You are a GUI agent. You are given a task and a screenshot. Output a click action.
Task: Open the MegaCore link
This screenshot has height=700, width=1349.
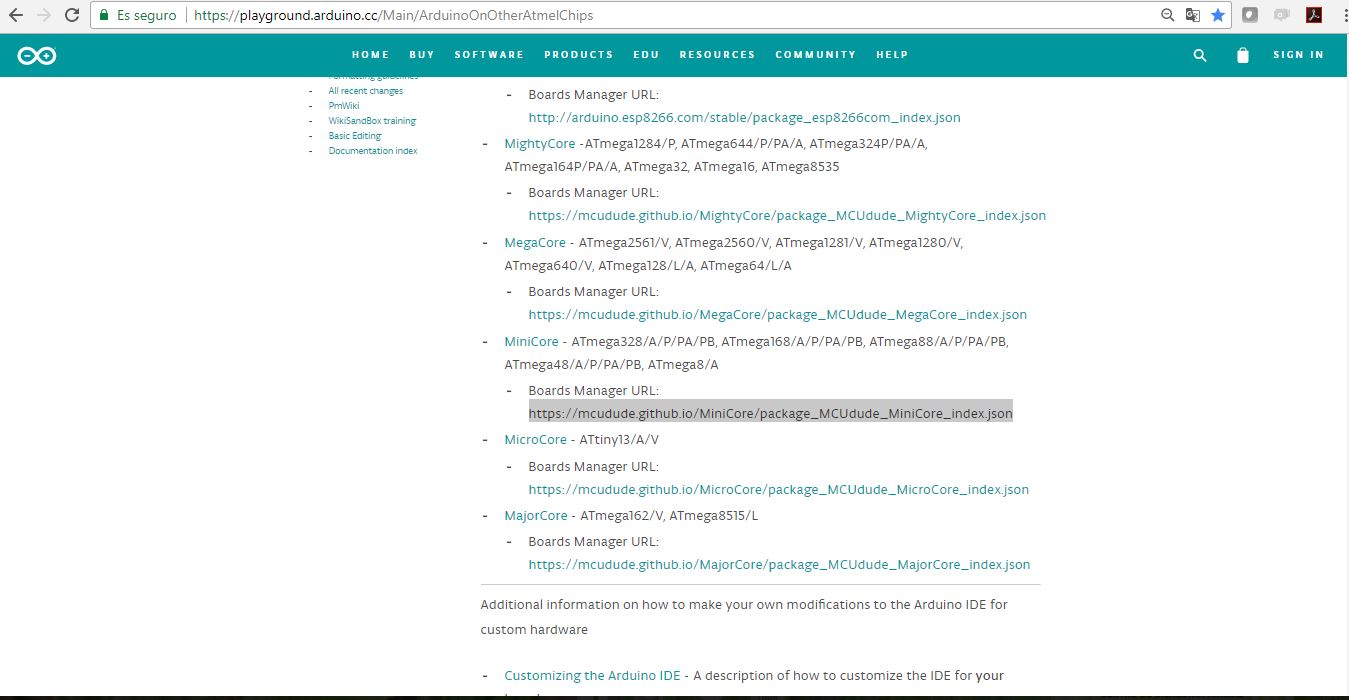[535, 243]
